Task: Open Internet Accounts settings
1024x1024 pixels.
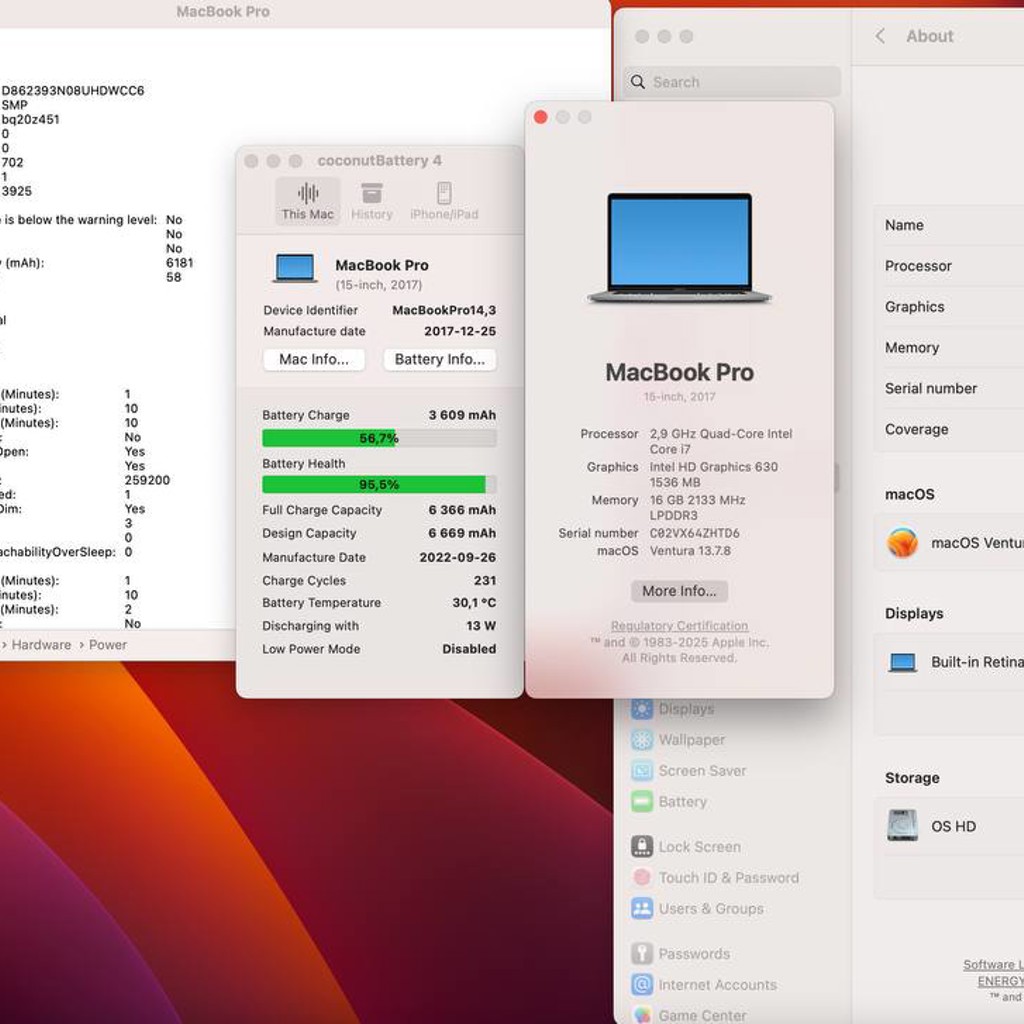Action: tap(704, 984)
